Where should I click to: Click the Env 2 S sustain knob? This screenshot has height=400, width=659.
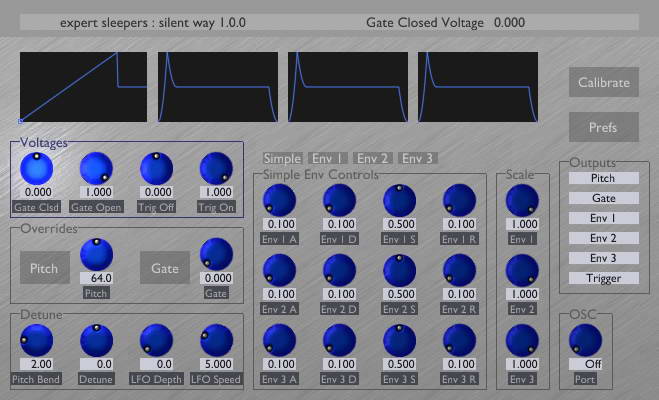coord(400,270)
